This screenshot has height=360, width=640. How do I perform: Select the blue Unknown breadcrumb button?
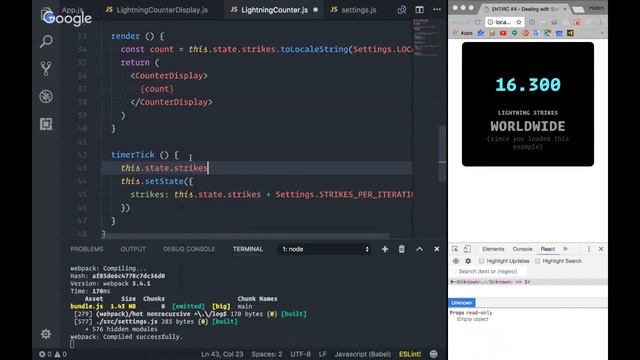[462, 302]
